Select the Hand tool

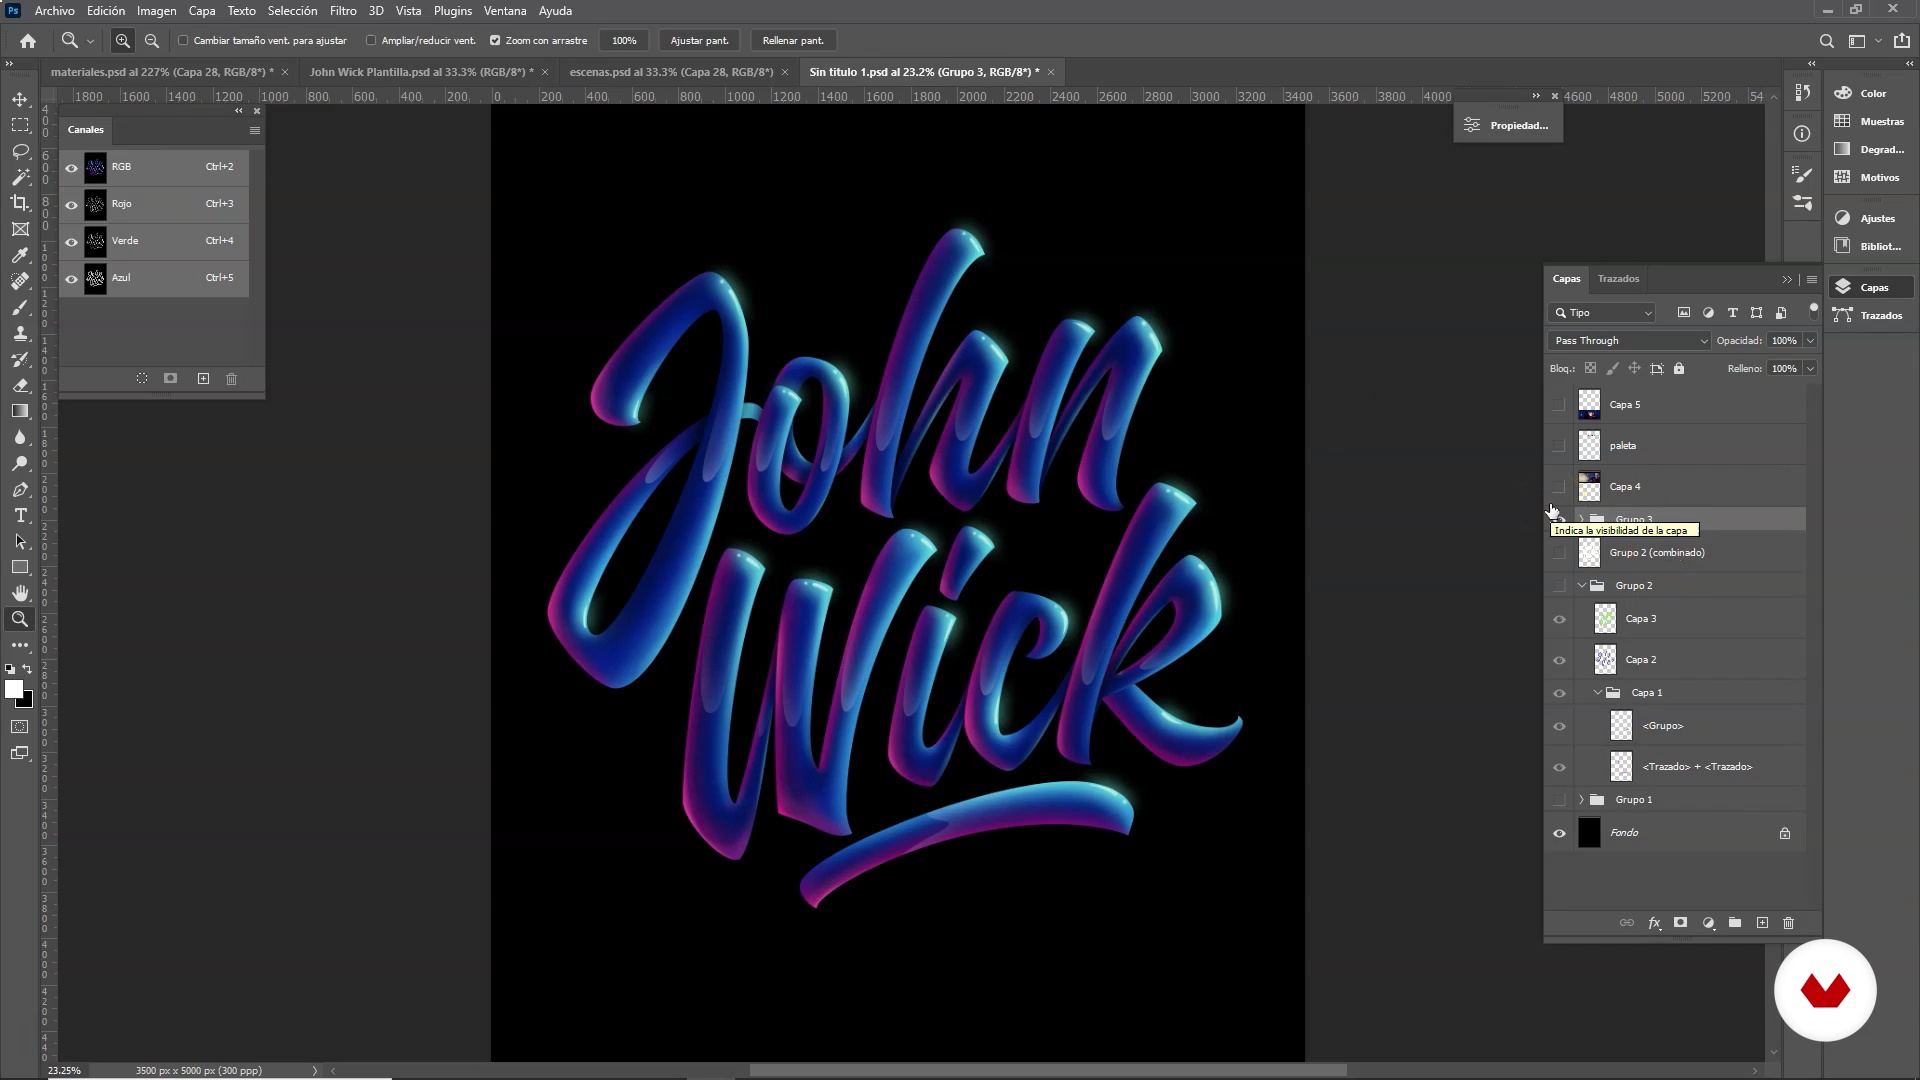pos(20,593)
